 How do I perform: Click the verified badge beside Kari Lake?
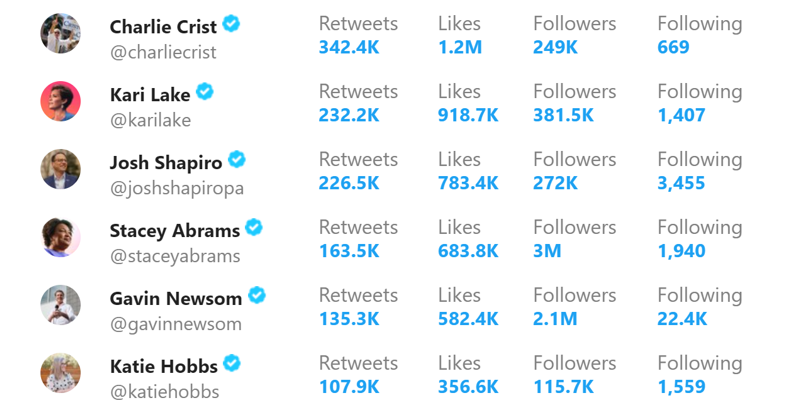tap(204, 92)
